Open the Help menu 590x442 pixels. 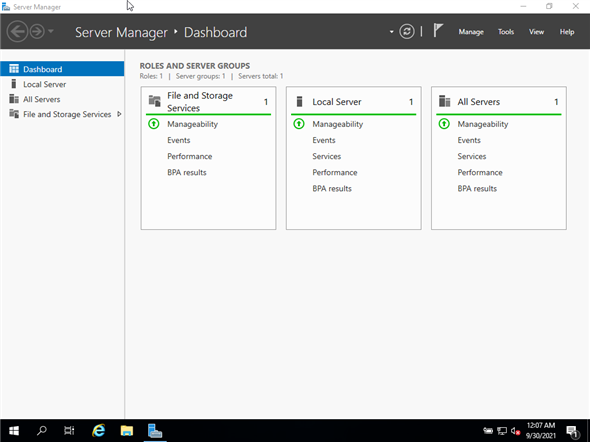tap(567, 32)
